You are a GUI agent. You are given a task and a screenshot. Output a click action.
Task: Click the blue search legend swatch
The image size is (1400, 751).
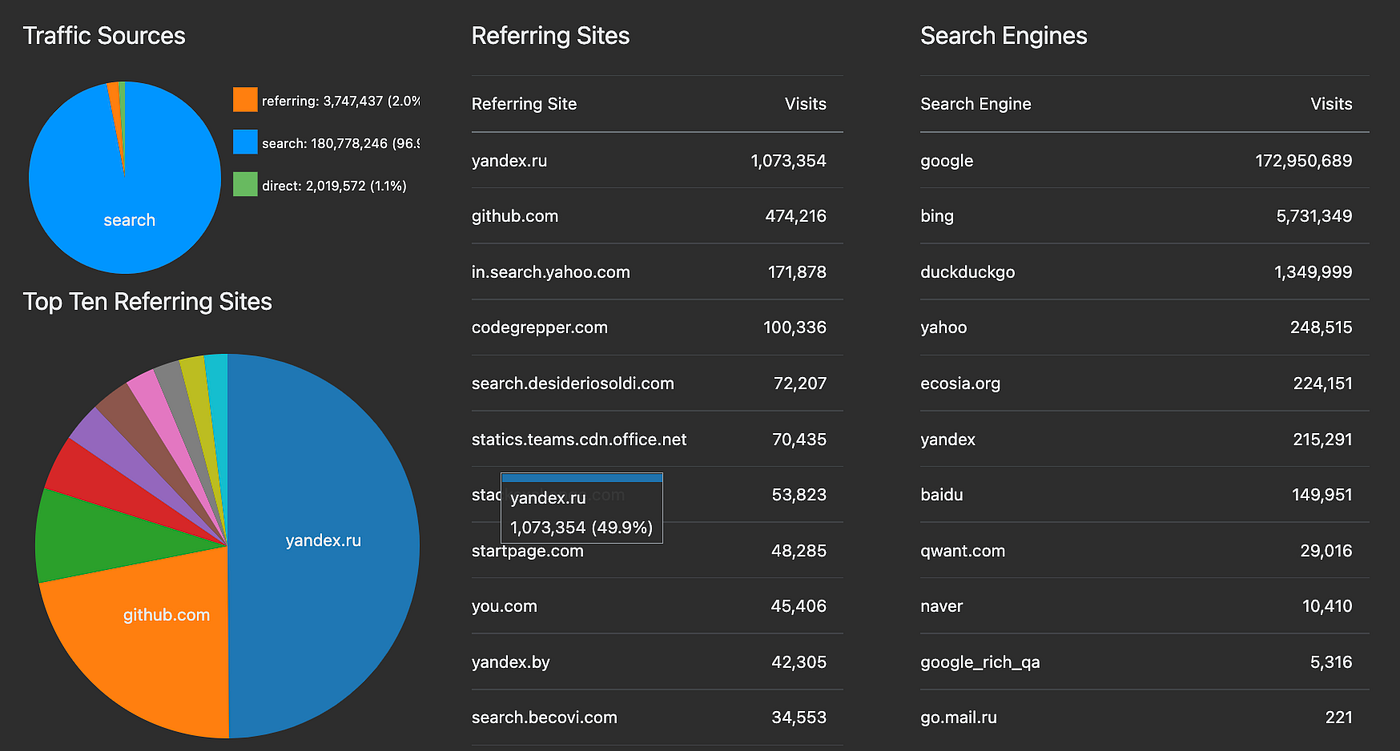click(245, 143)
